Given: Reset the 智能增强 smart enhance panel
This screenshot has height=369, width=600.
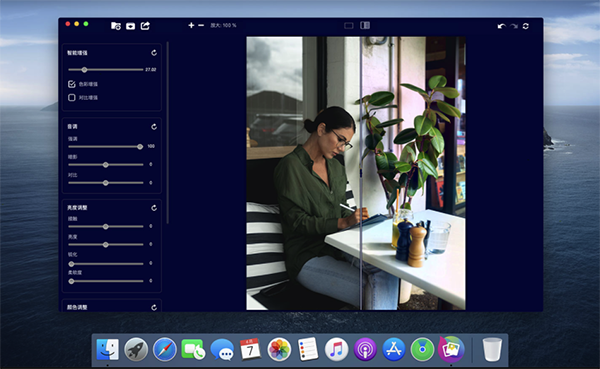Looking at the screenshot, I should click(154, 53).
